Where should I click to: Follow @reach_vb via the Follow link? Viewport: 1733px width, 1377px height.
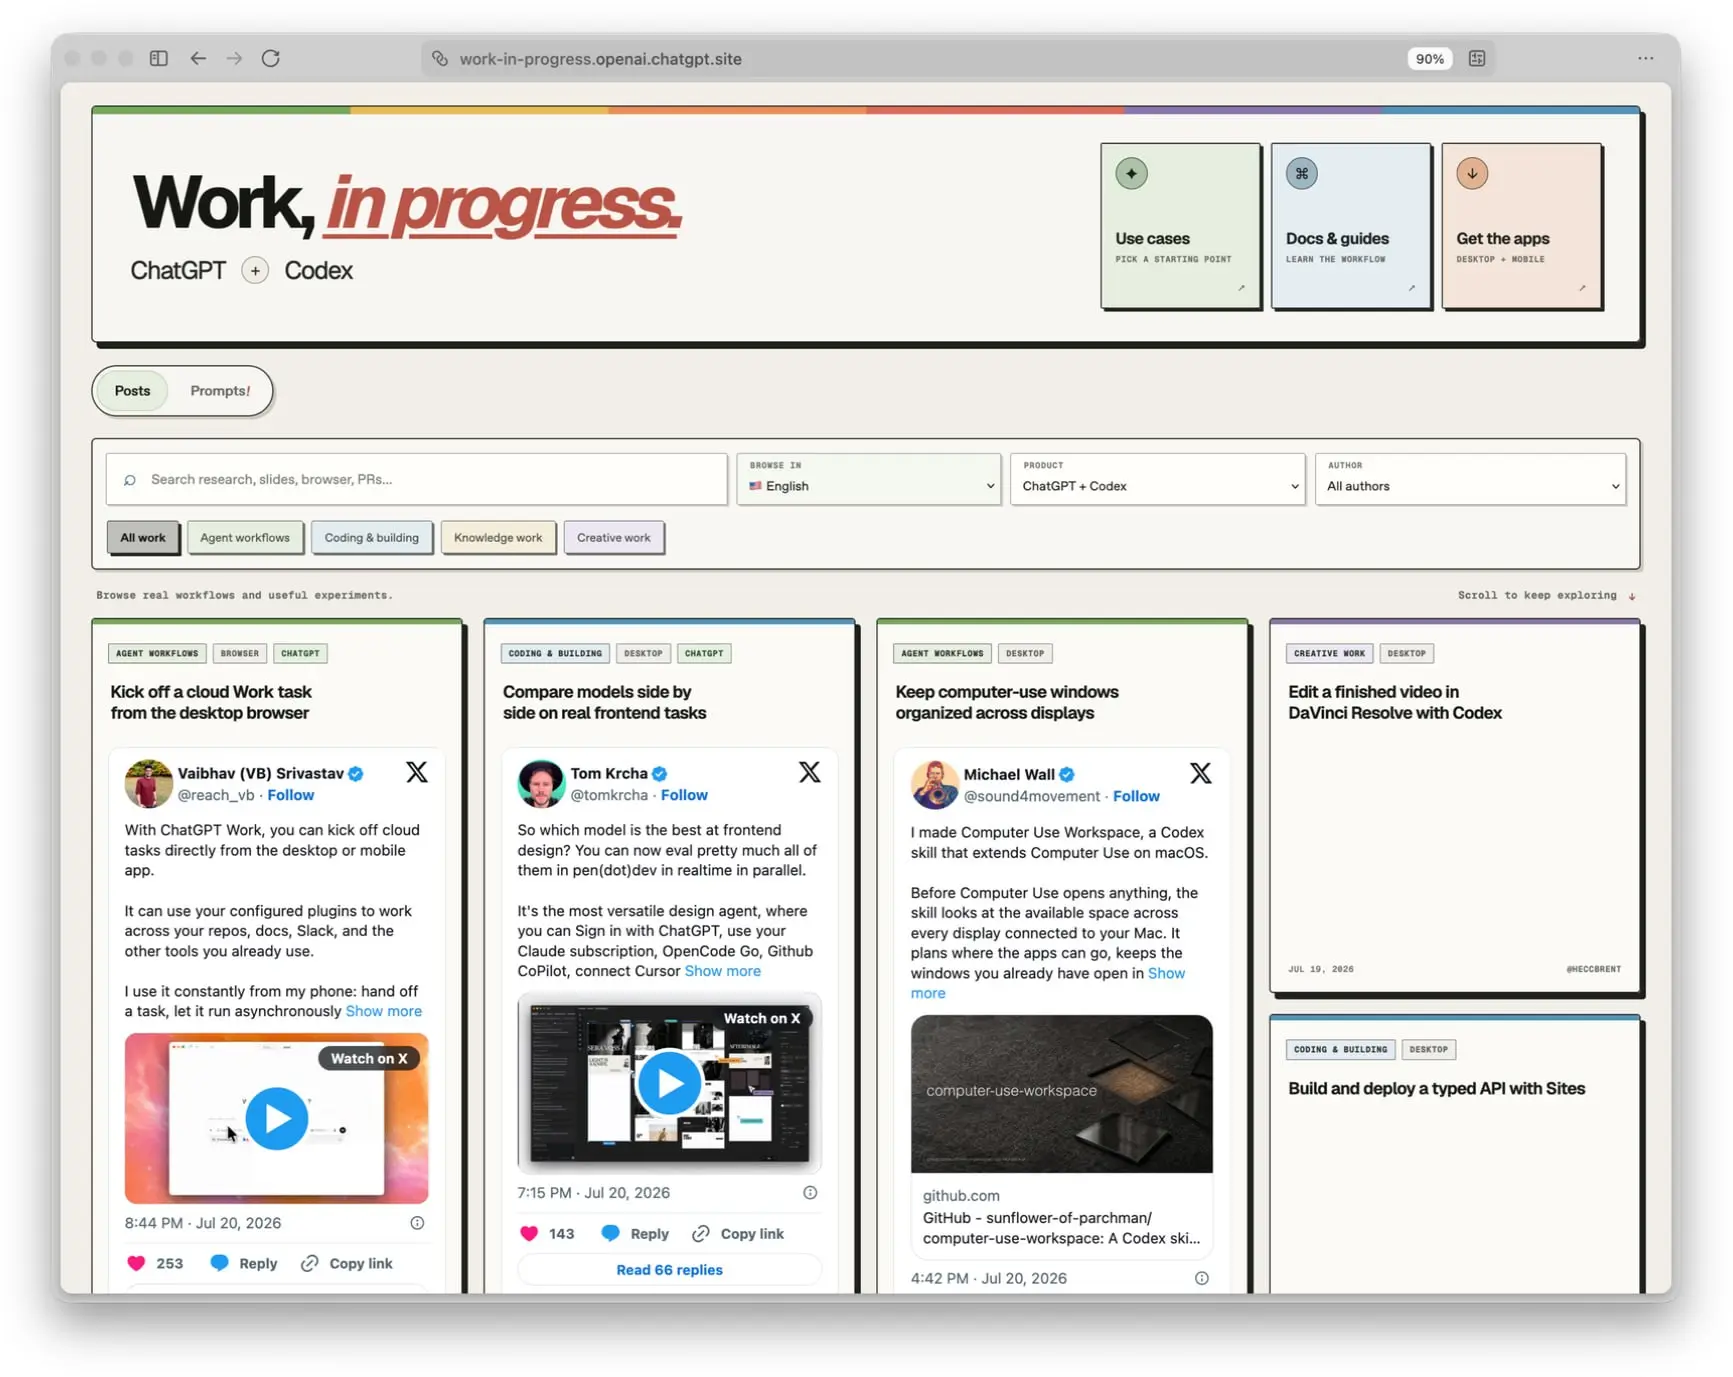coord(290,795)
